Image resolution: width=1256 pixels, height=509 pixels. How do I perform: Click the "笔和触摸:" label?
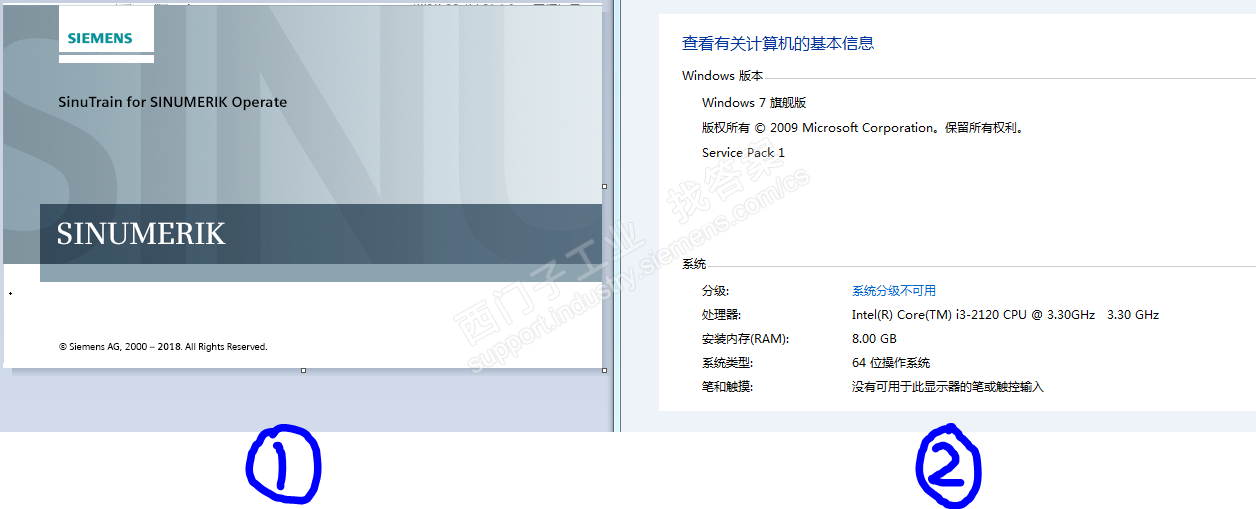[x=728, y=387]
